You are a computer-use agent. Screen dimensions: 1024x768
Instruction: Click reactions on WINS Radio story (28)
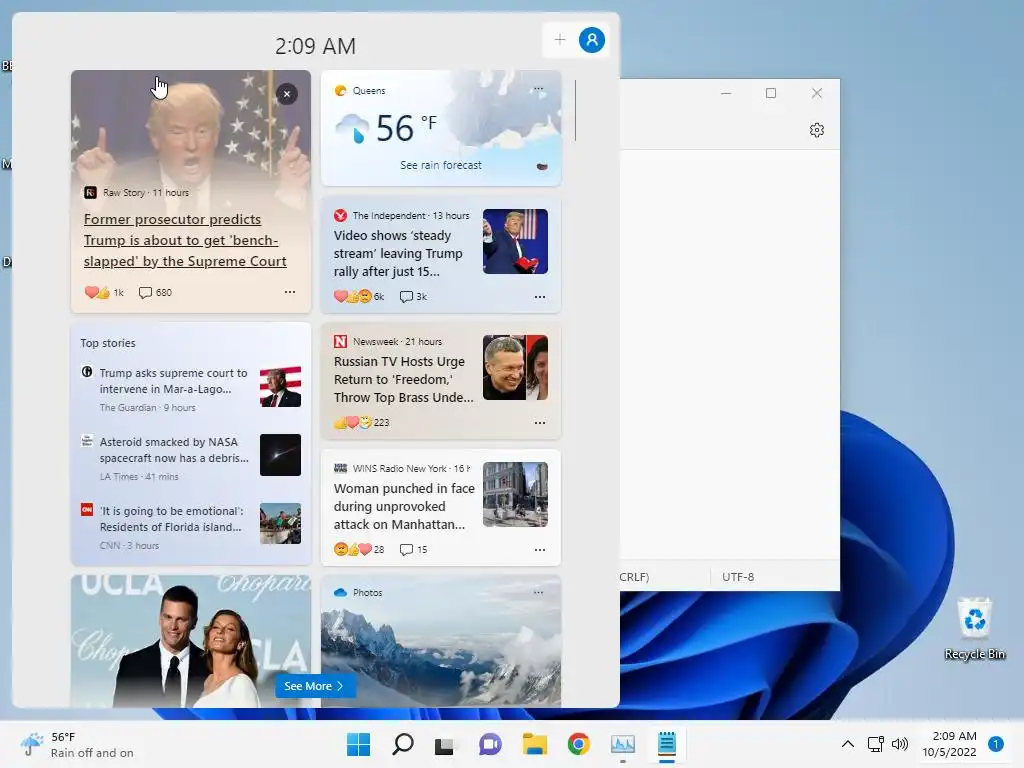(x=359, y=550)
